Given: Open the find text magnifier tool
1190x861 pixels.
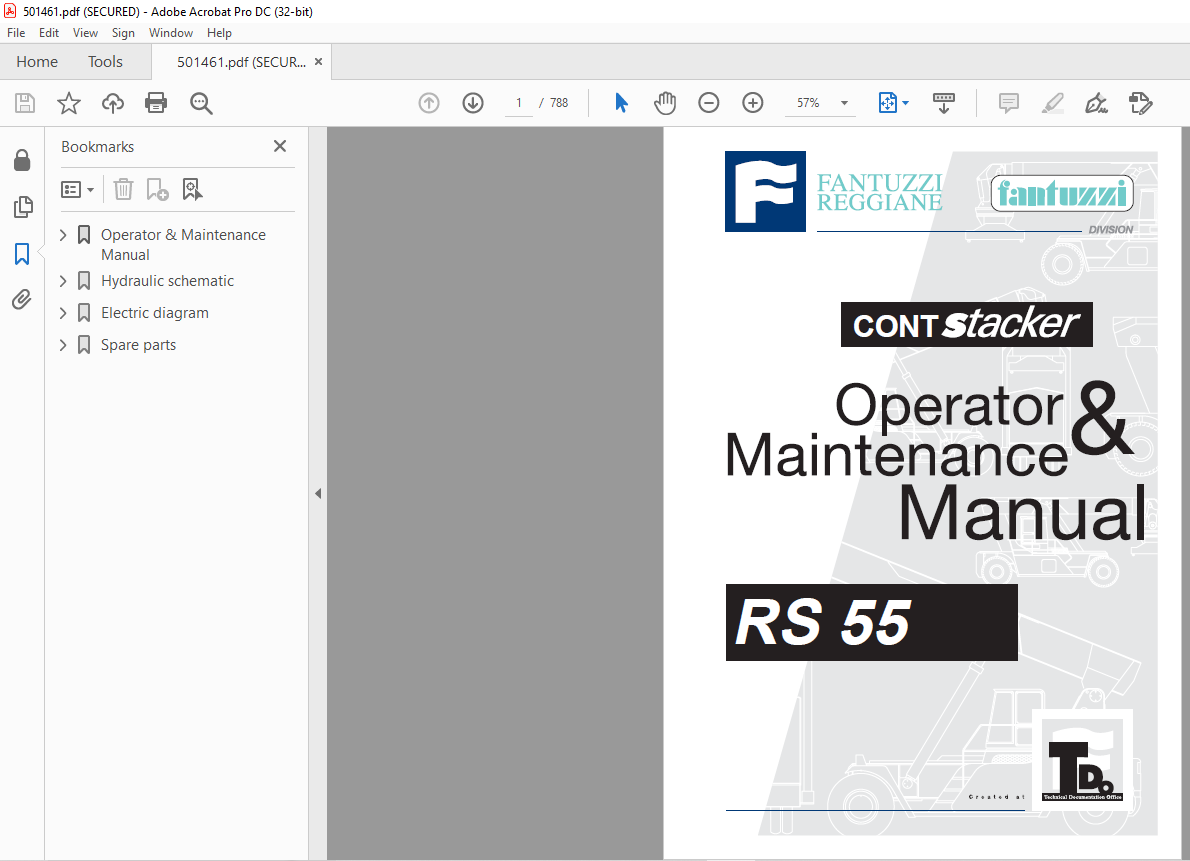Looking at the screenshot, I should pos(201,103).
